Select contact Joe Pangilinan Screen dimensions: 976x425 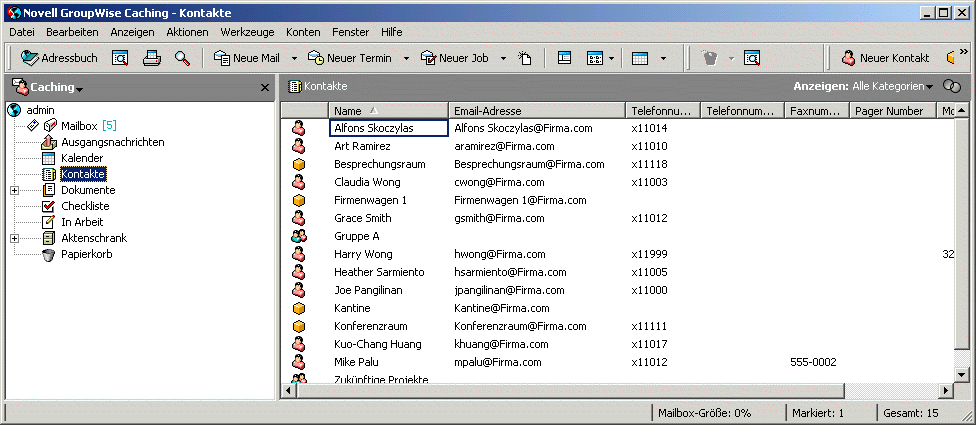[368, 290]
